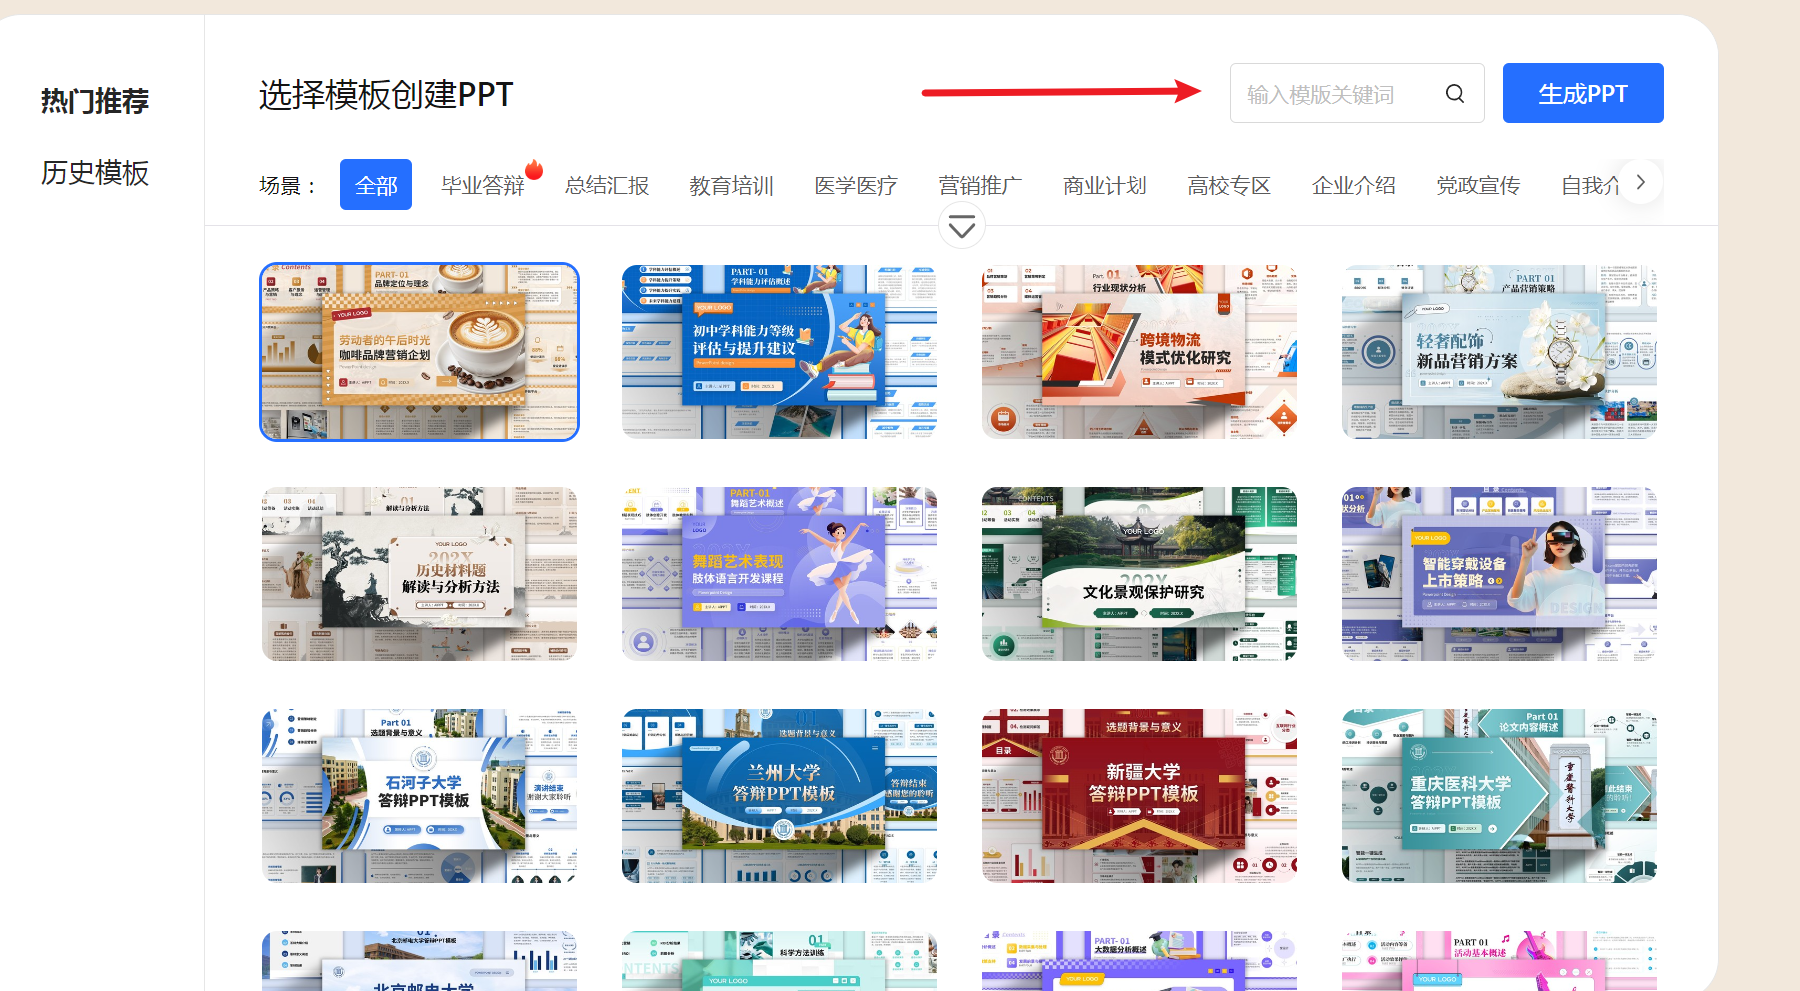Choose the 历史材料题解读与分析方法 template
This screenshot has width=1800, height=991.
click(x=420, y=574)
